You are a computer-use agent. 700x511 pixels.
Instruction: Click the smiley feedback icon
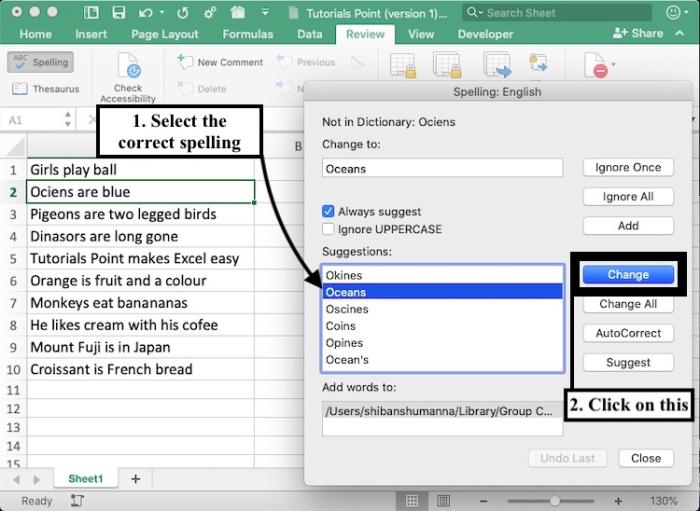coord(673,12)
